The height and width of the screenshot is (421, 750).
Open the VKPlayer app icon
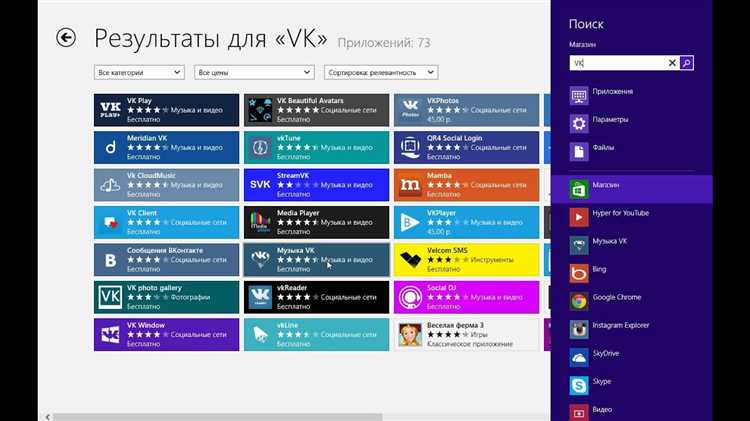click(410, 222)
